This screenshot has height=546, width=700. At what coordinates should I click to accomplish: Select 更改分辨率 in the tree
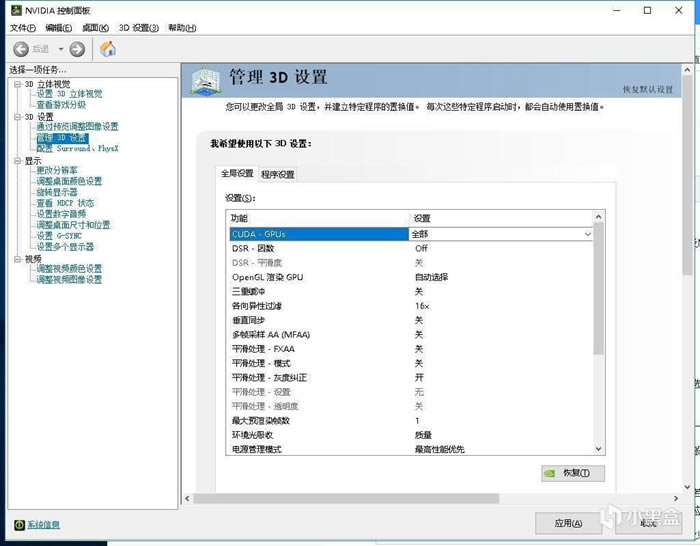(x=57, y=171)
